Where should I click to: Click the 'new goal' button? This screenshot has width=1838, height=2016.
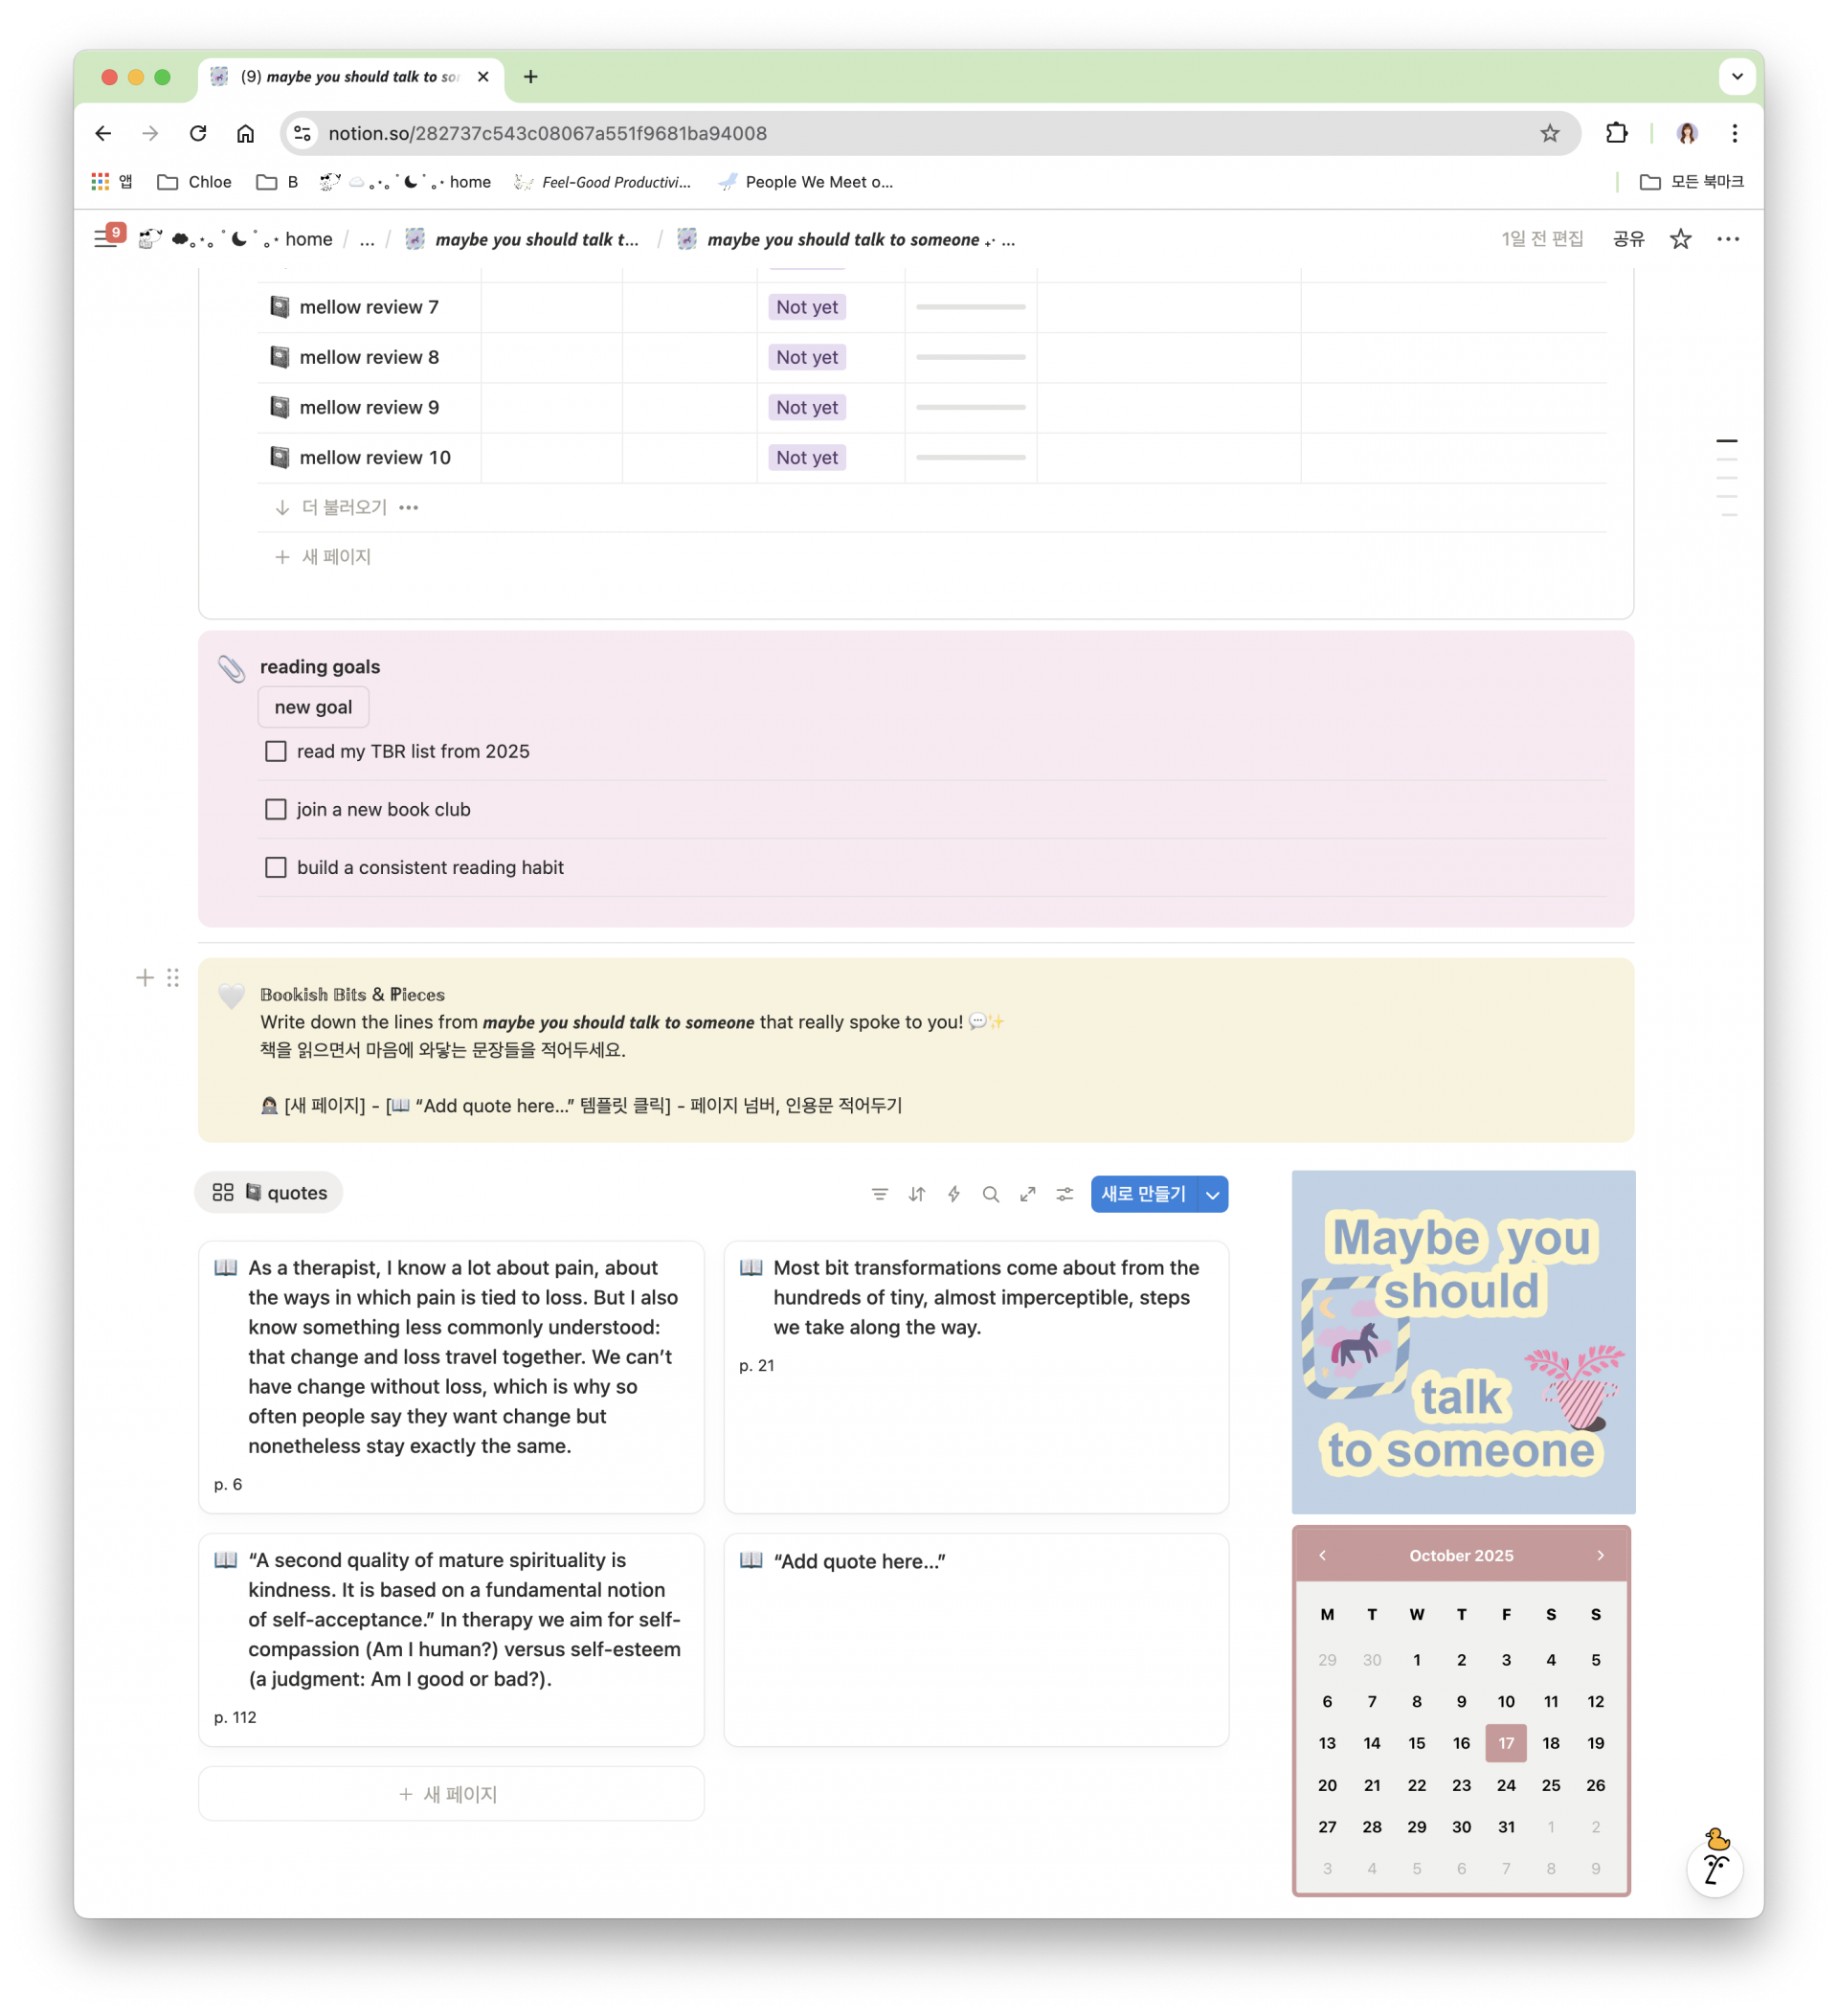pyautogui.click(x=313, y=707)
